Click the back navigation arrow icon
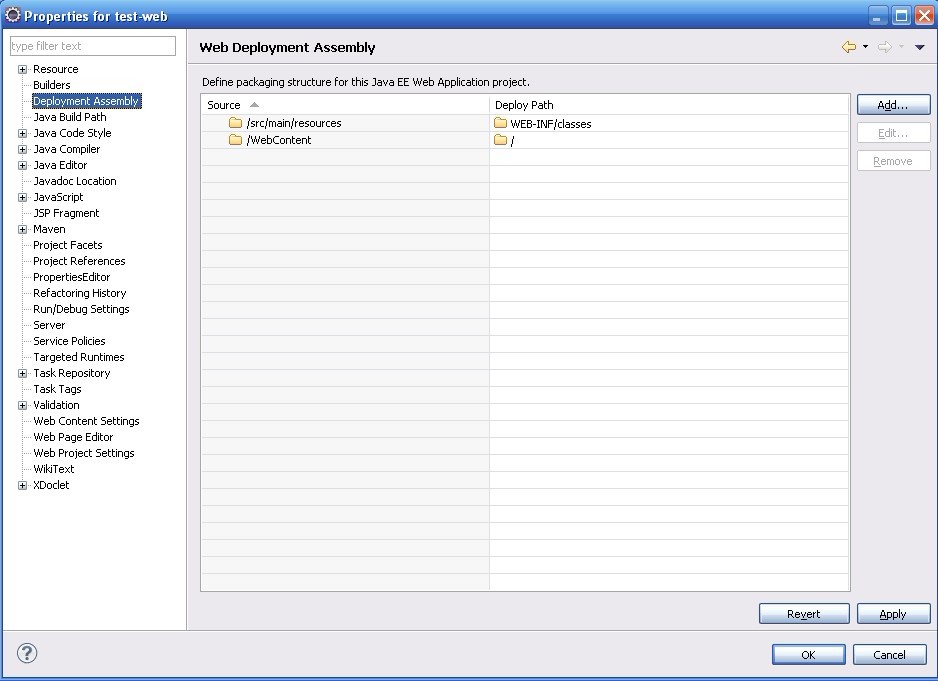 click(x=848, y=47)
